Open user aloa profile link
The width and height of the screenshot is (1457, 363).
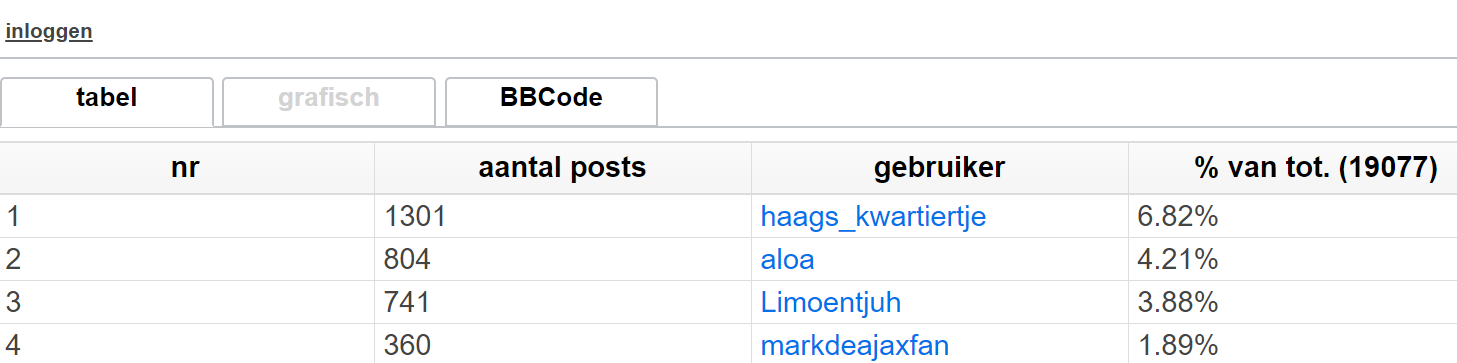pyautogui.click(x=788, y=260)
